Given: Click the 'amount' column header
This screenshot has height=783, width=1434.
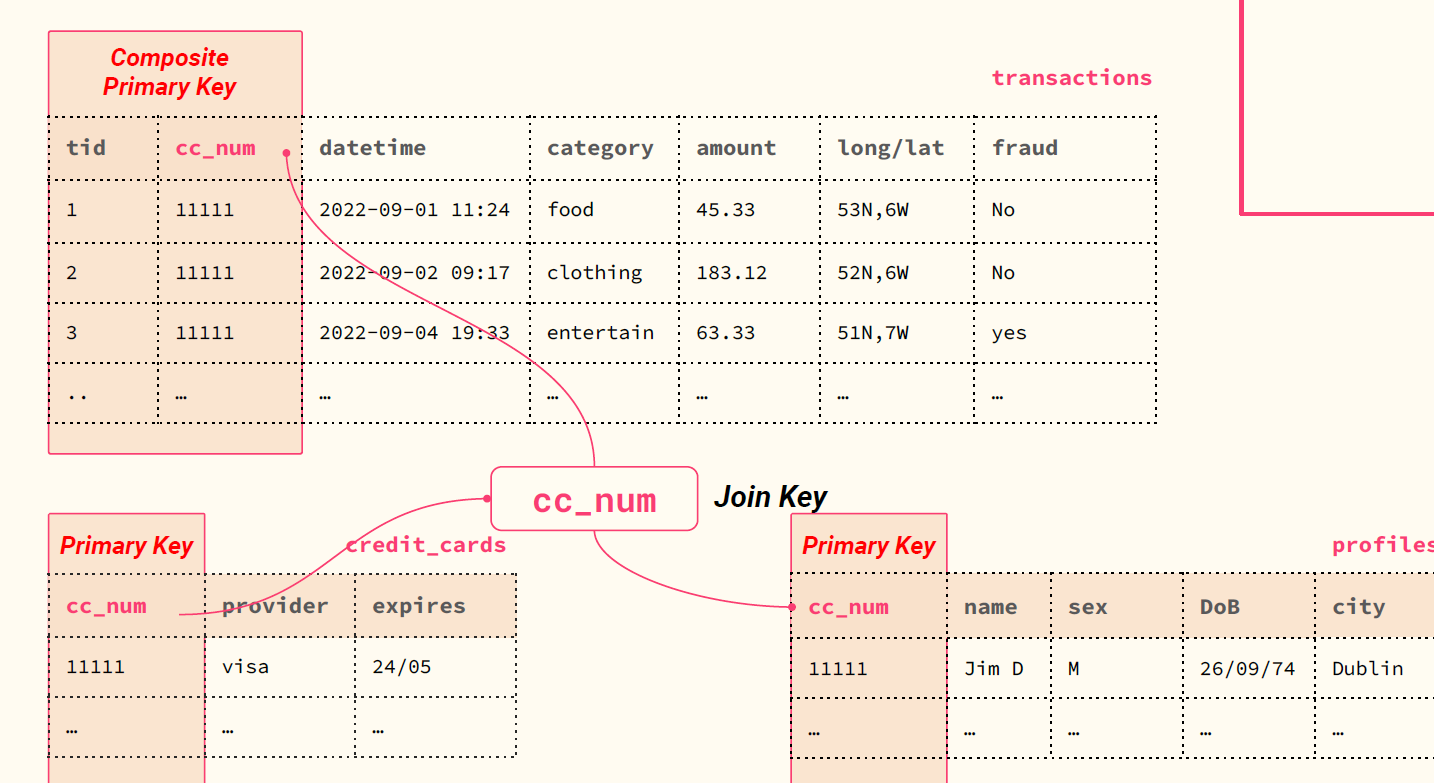Looking at the screenshot, I should click(736, 148).
